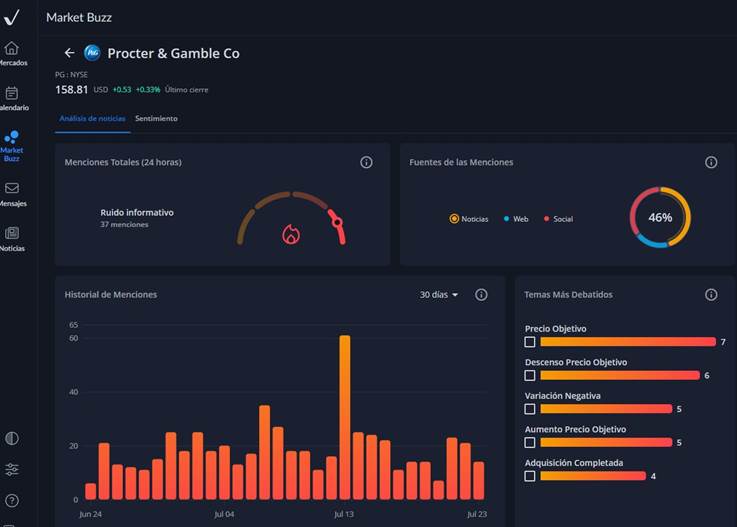Show info for Temas Más Debatidos
This screenshot has width=737, height=527.
click(x=711, y=295)
